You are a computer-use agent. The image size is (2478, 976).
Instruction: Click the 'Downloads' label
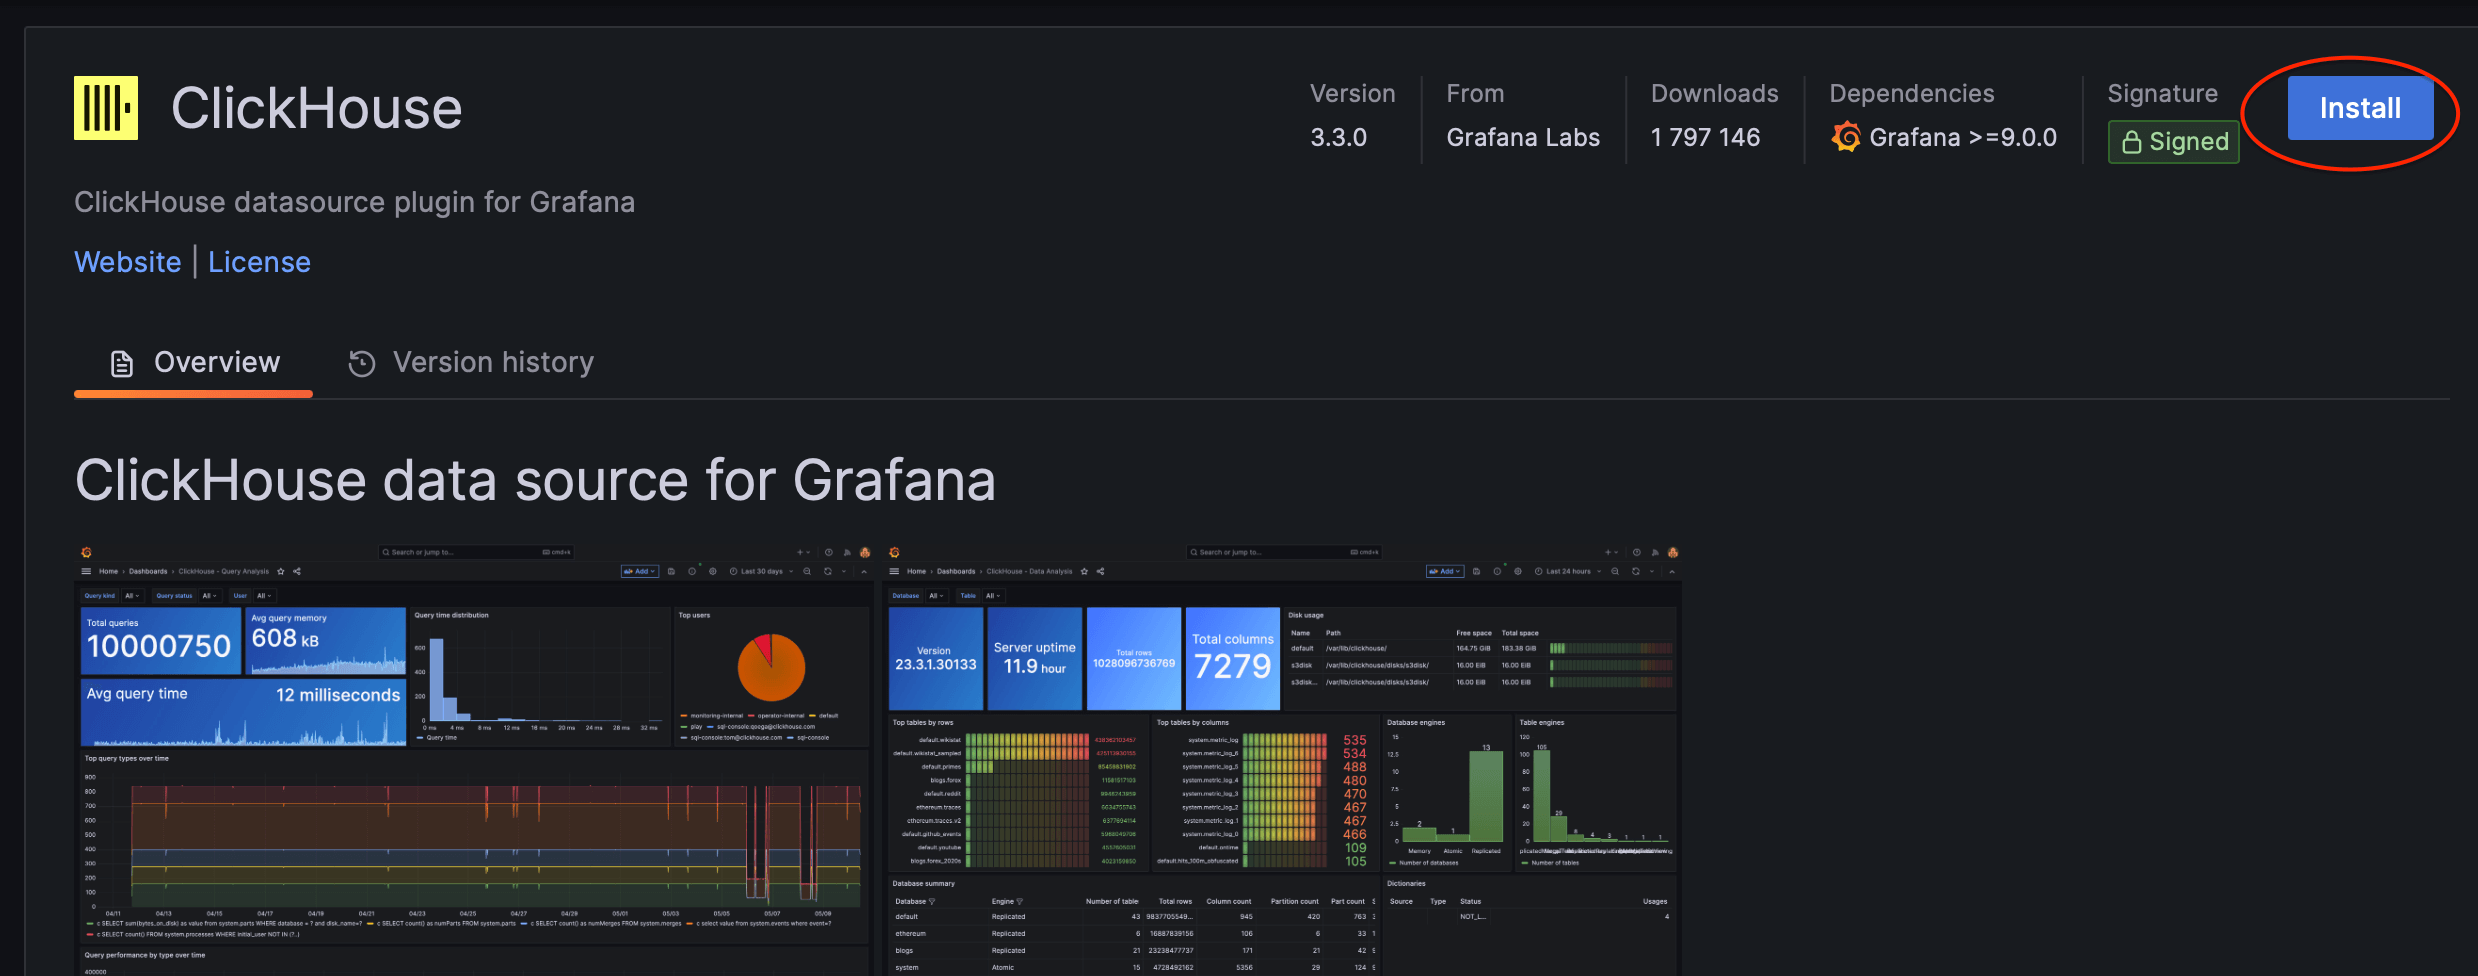coord(1715,94)
